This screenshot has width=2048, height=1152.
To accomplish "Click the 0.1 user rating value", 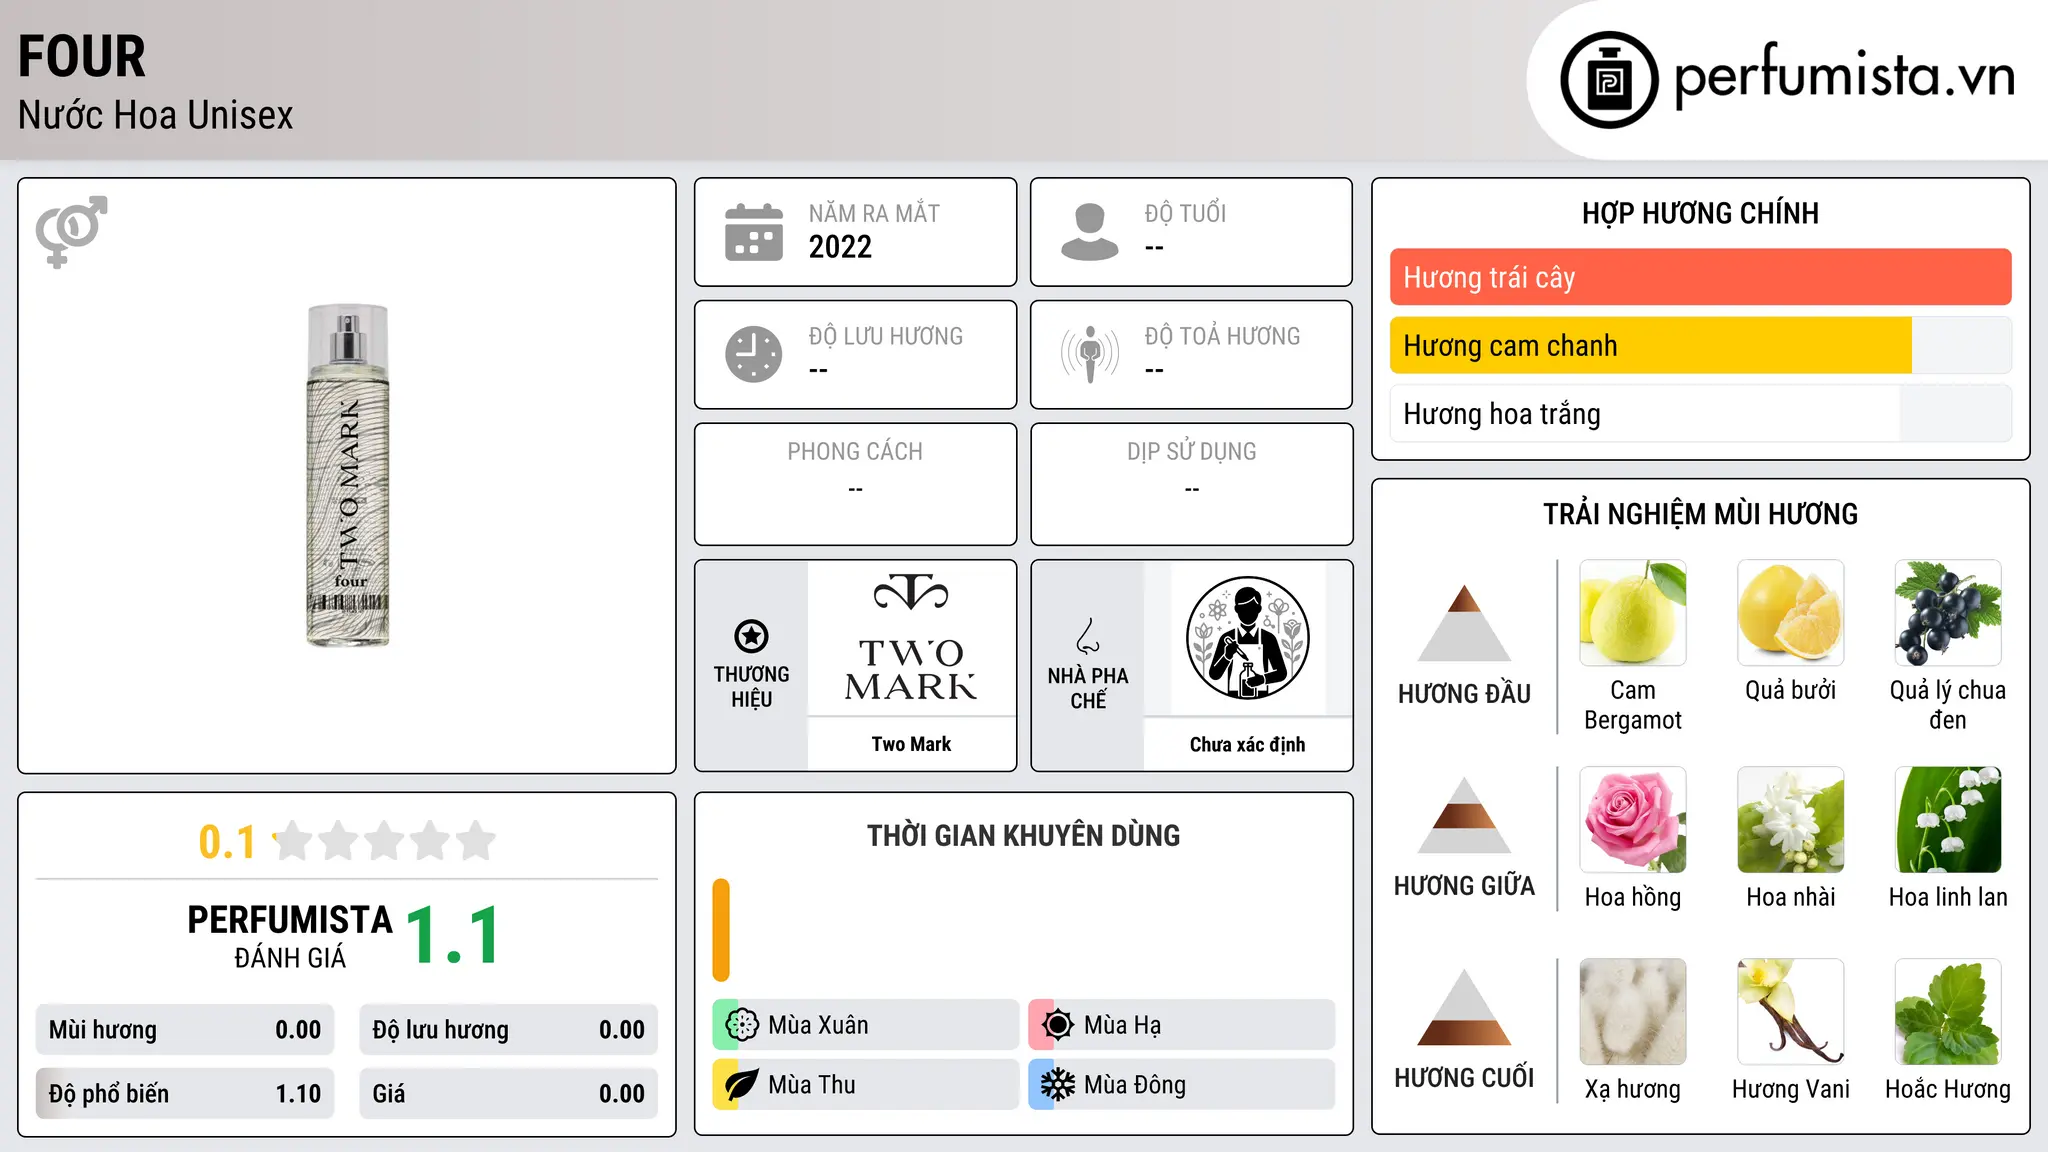I will point(227,842).
